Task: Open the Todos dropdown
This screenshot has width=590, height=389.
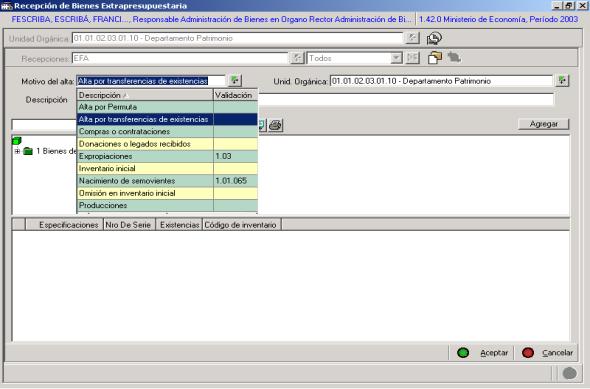Action: [x=396, y=58]
